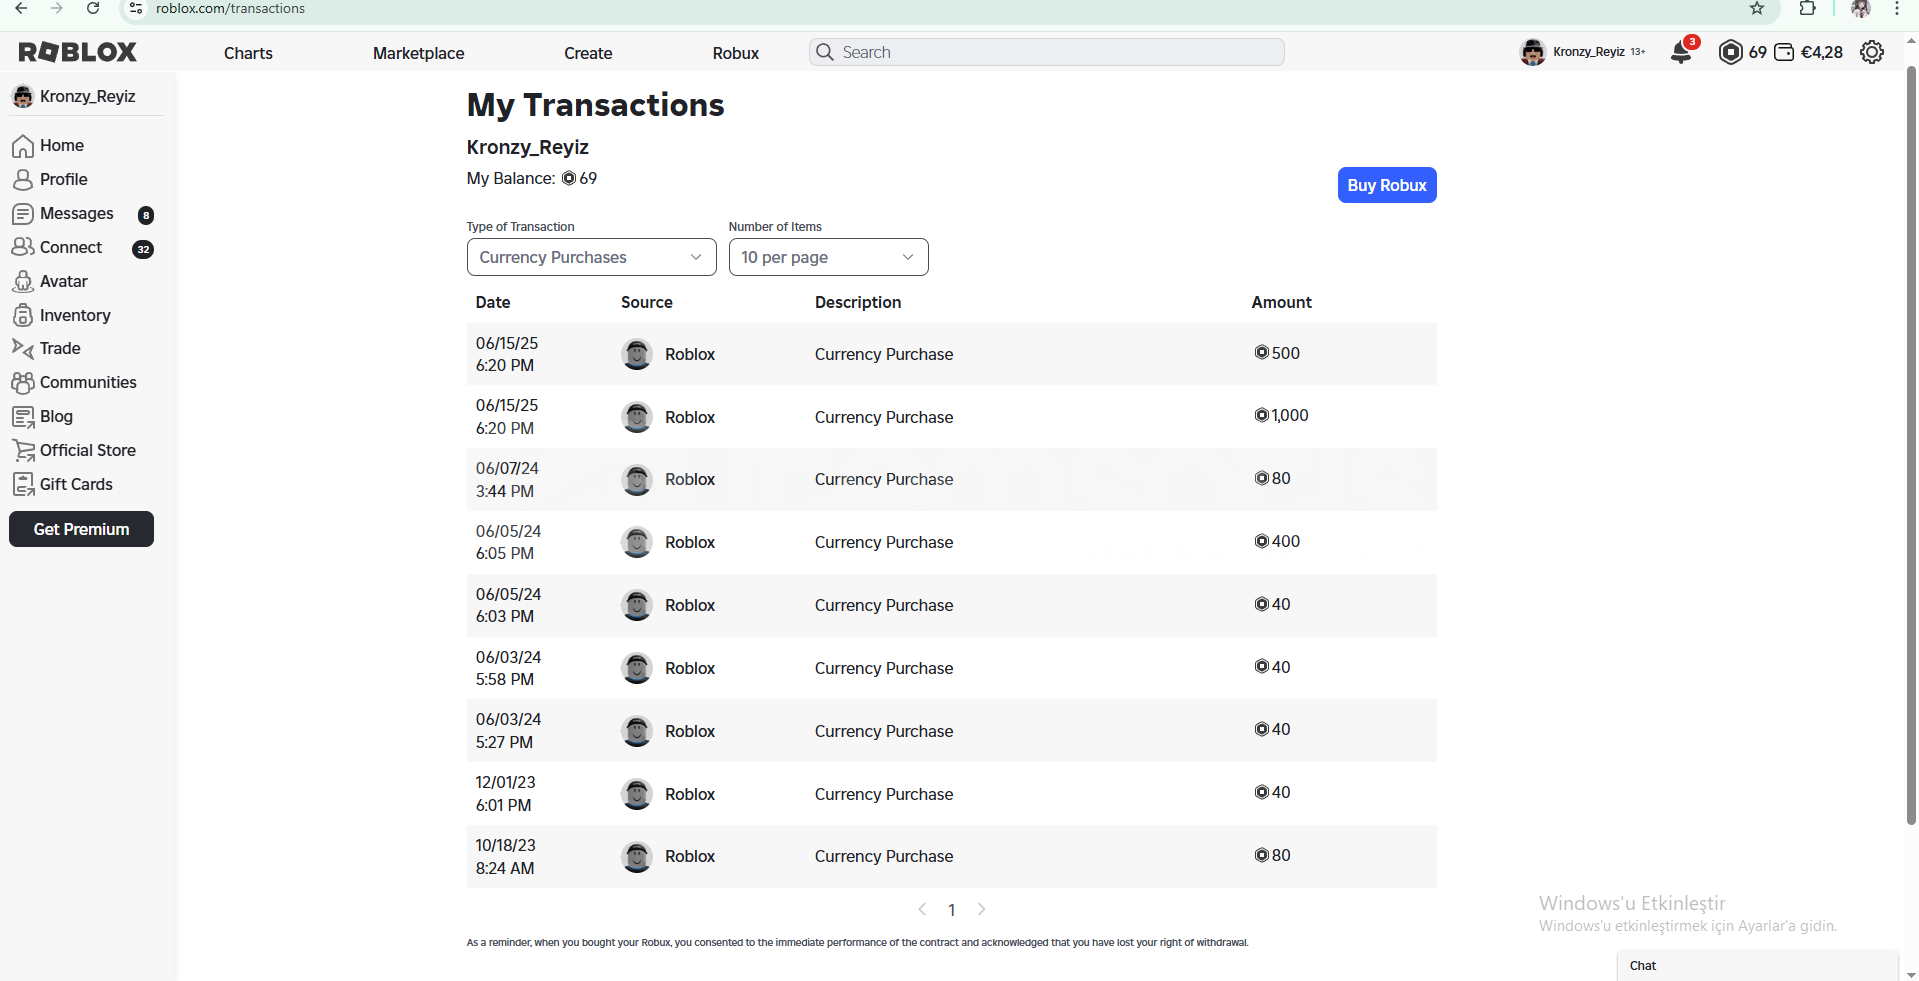Click the Get Premium button
The height and width of the screenshot is (981, 1919).
pyautogui.click(x=81, y=529)
